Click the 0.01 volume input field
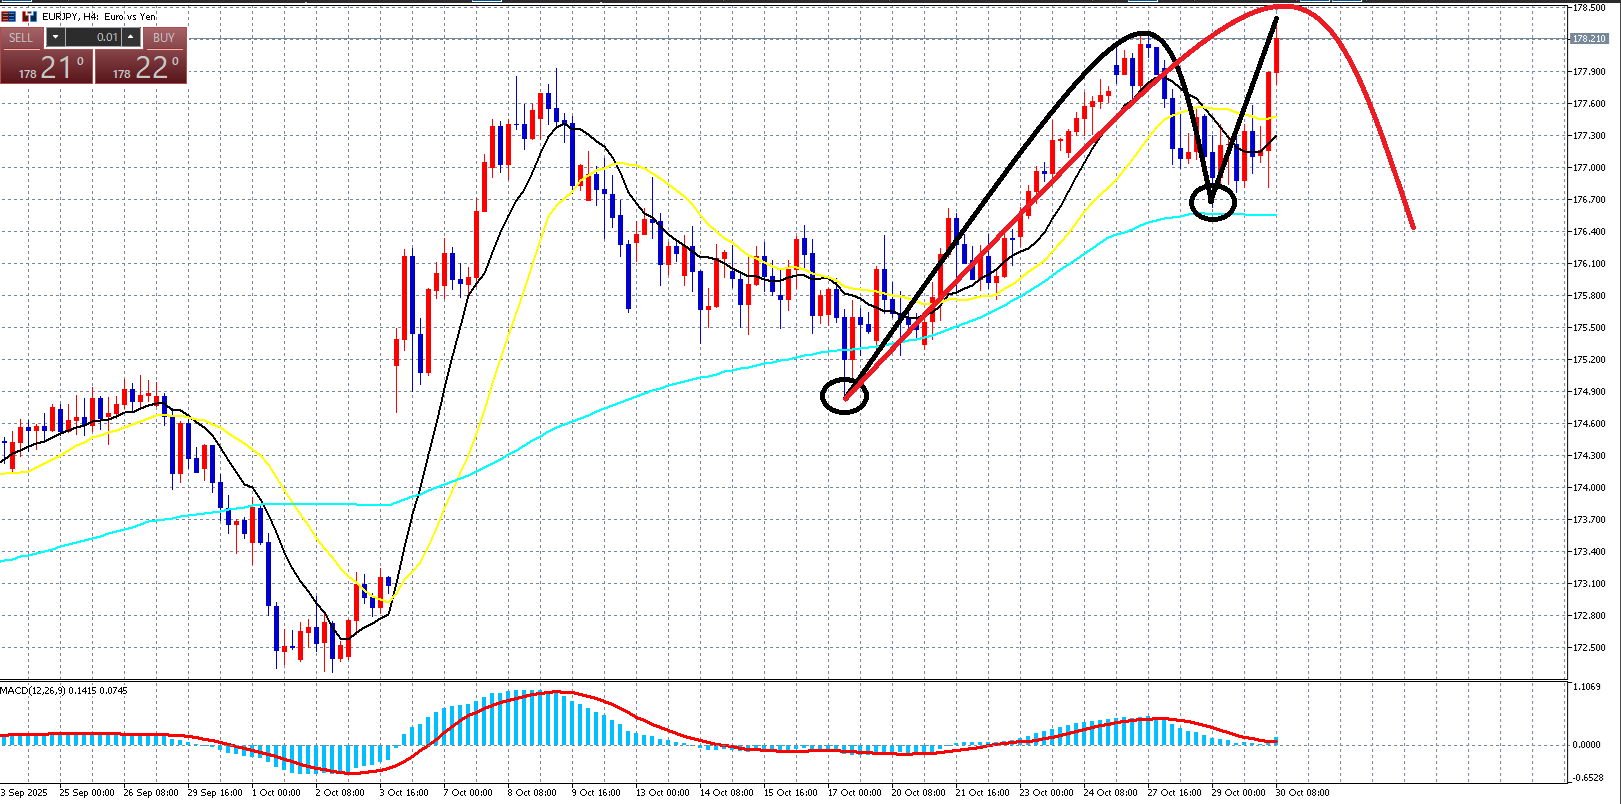 (x=95, y=38)
